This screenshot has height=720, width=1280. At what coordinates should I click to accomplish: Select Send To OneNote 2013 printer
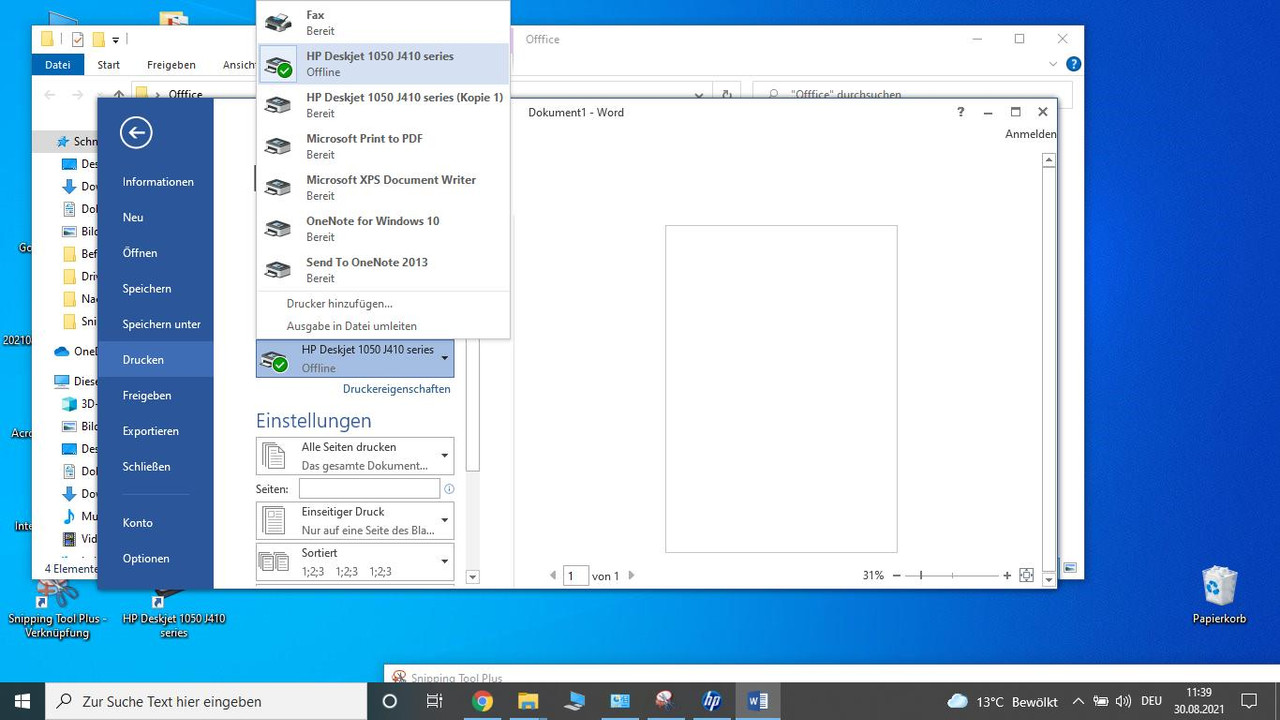(x=383, y=269)
